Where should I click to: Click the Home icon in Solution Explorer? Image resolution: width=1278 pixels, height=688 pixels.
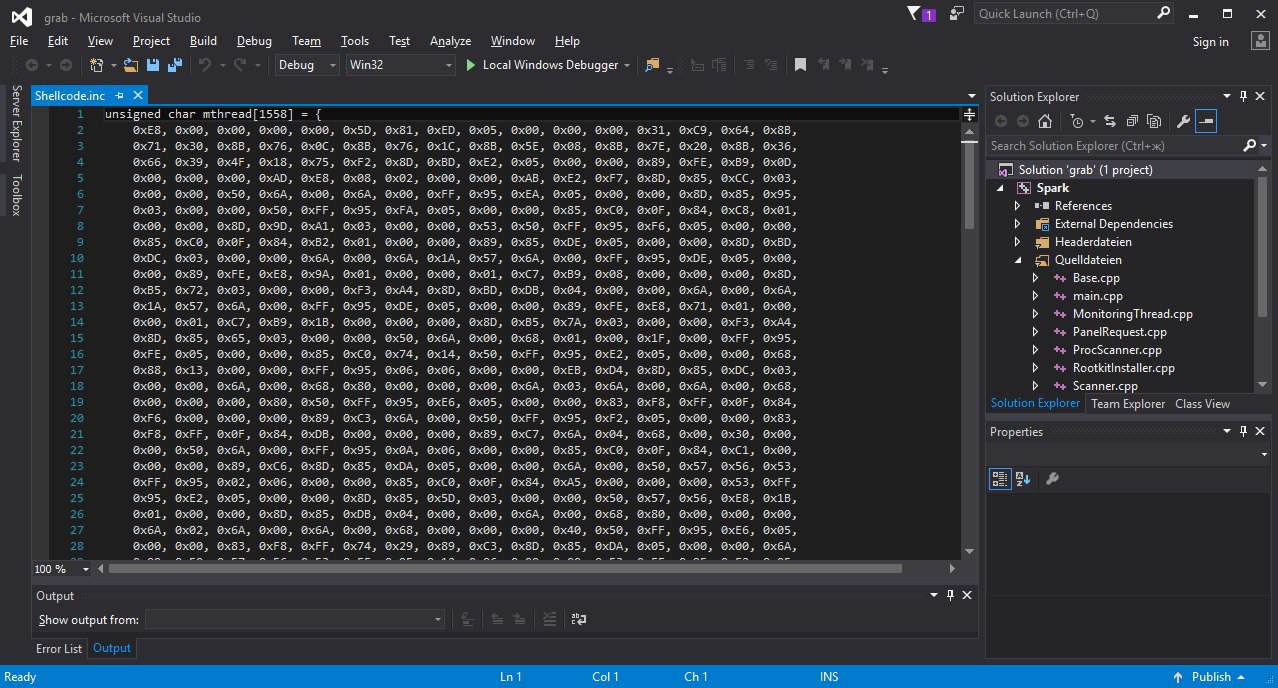[1044, 121]
